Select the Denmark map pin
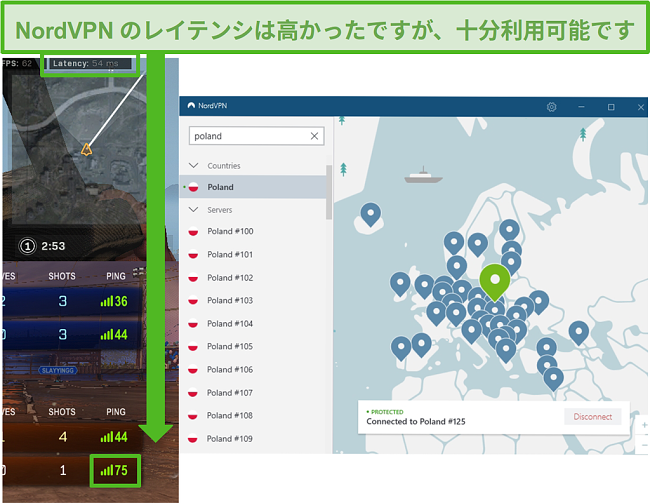650x503 pixels. (x=457, y=266)
